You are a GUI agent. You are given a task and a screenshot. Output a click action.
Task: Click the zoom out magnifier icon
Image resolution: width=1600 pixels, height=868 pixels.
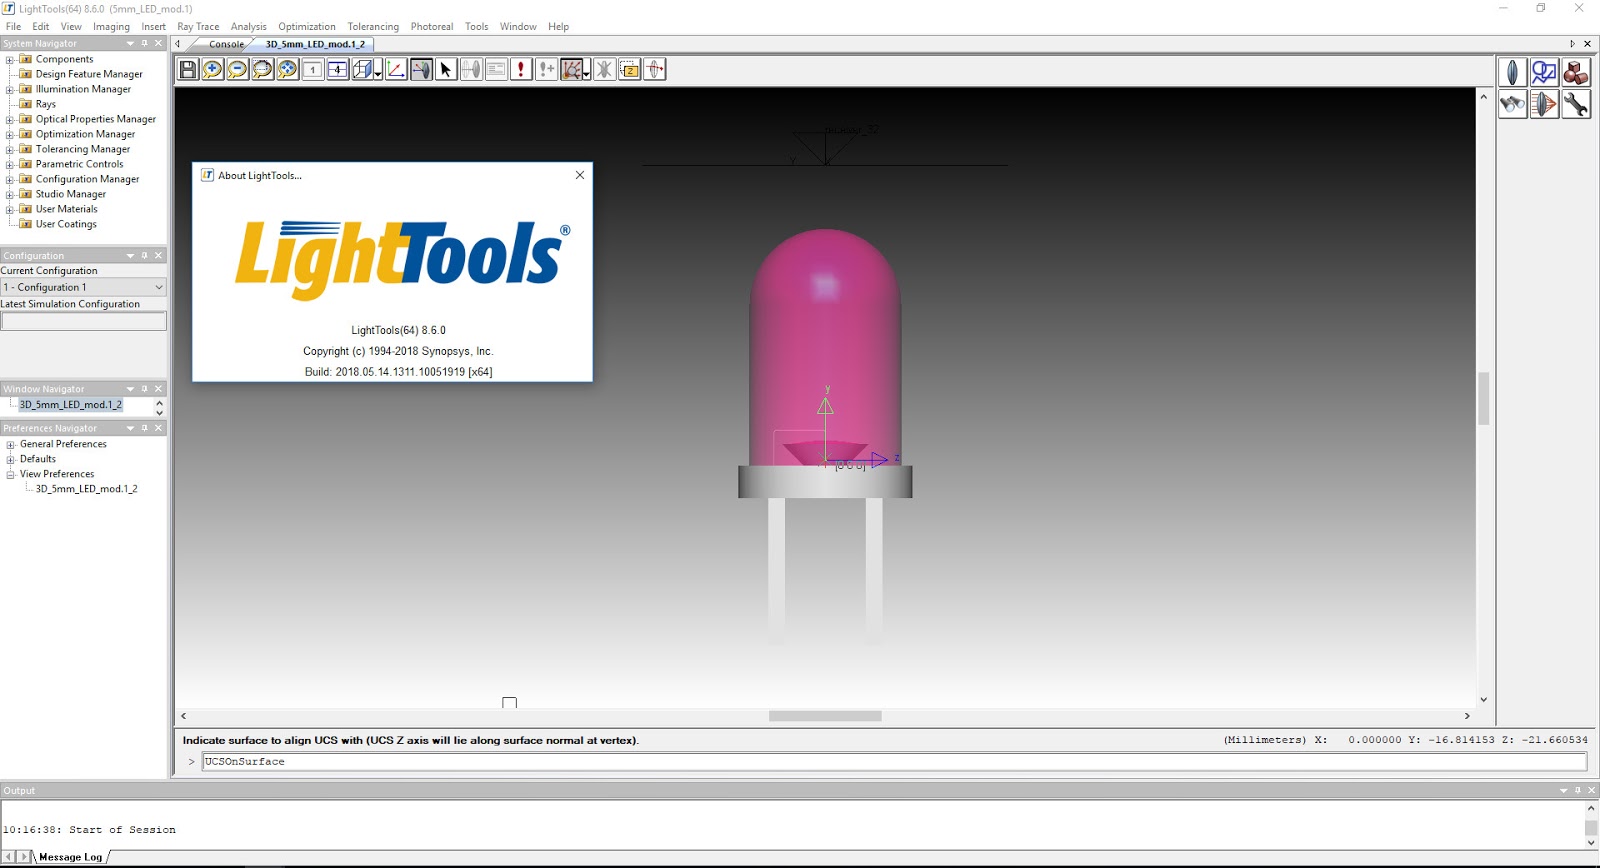[237, 69]
